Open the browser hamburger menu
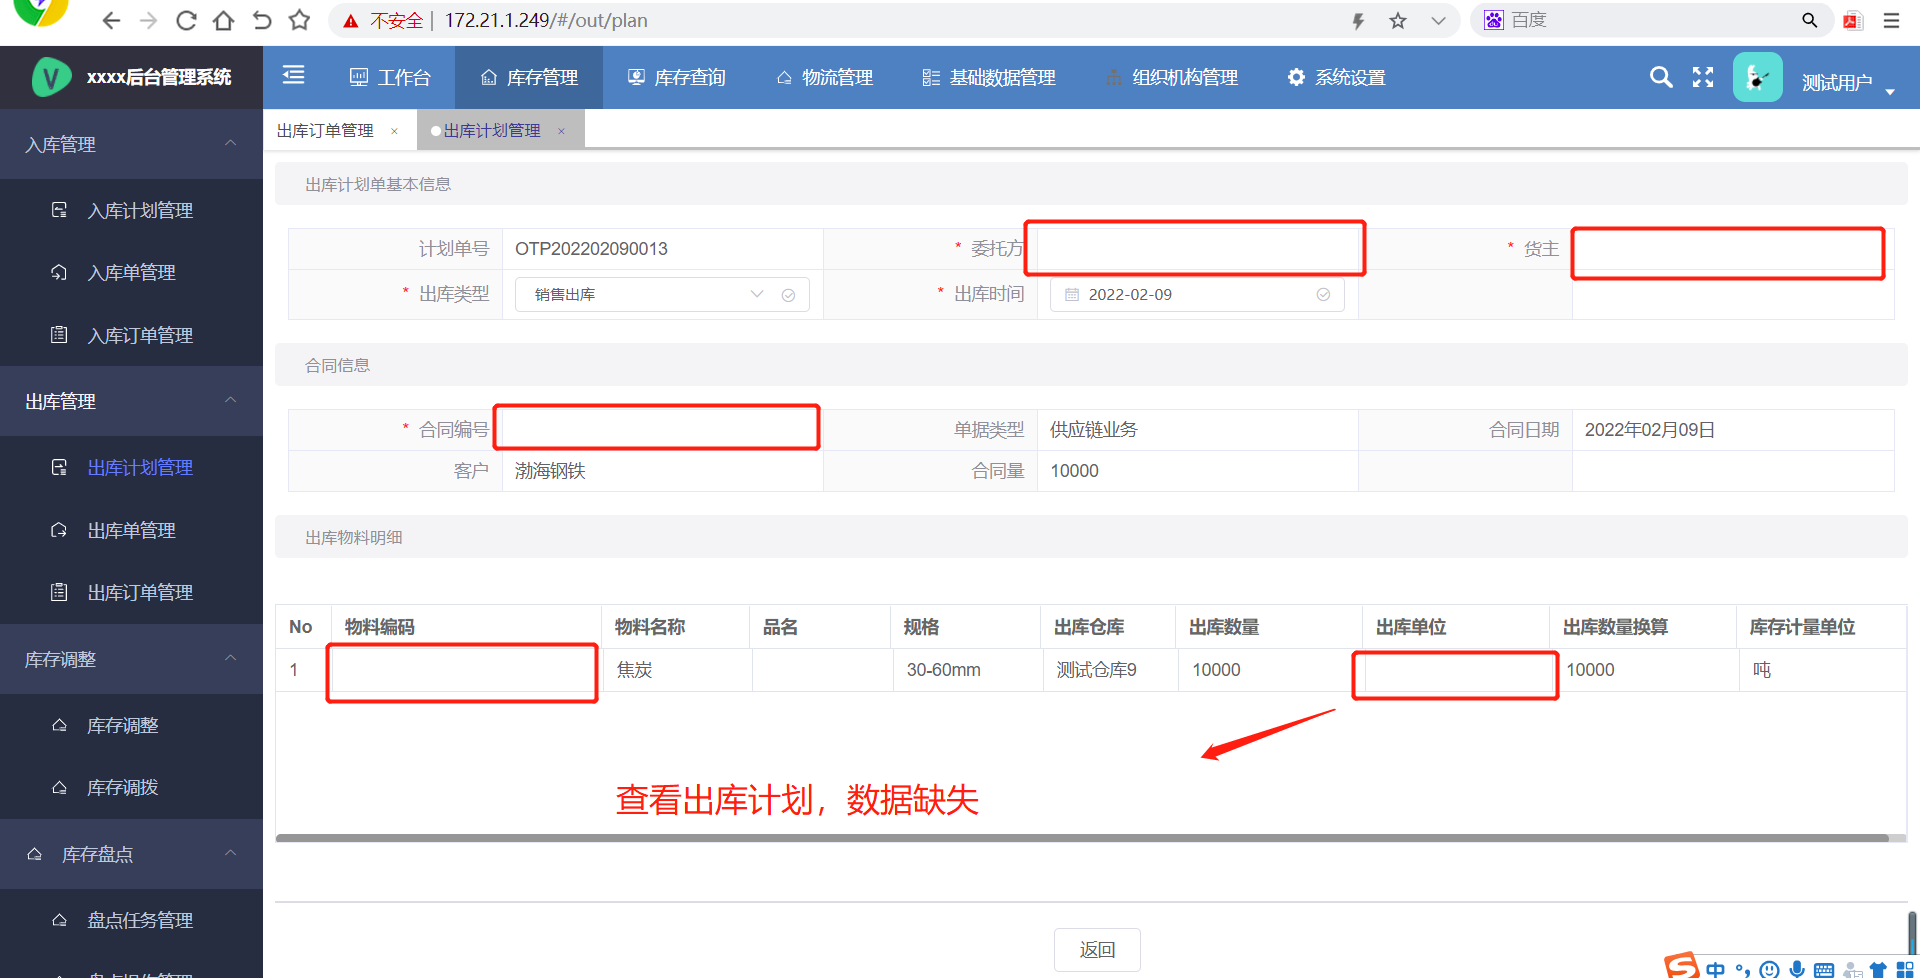This screenshot has height=978, width=1920. pyautogui.click(x=1891, y=20)
